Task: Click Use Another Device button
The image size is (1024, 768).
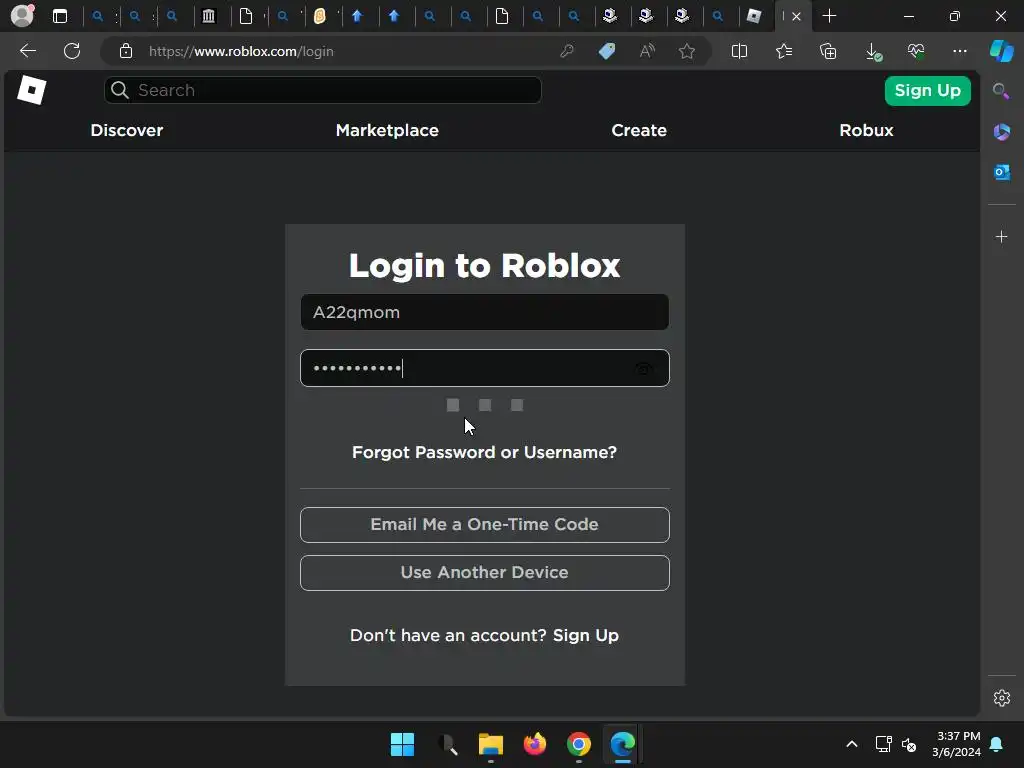Action: [x=485, y=573]
